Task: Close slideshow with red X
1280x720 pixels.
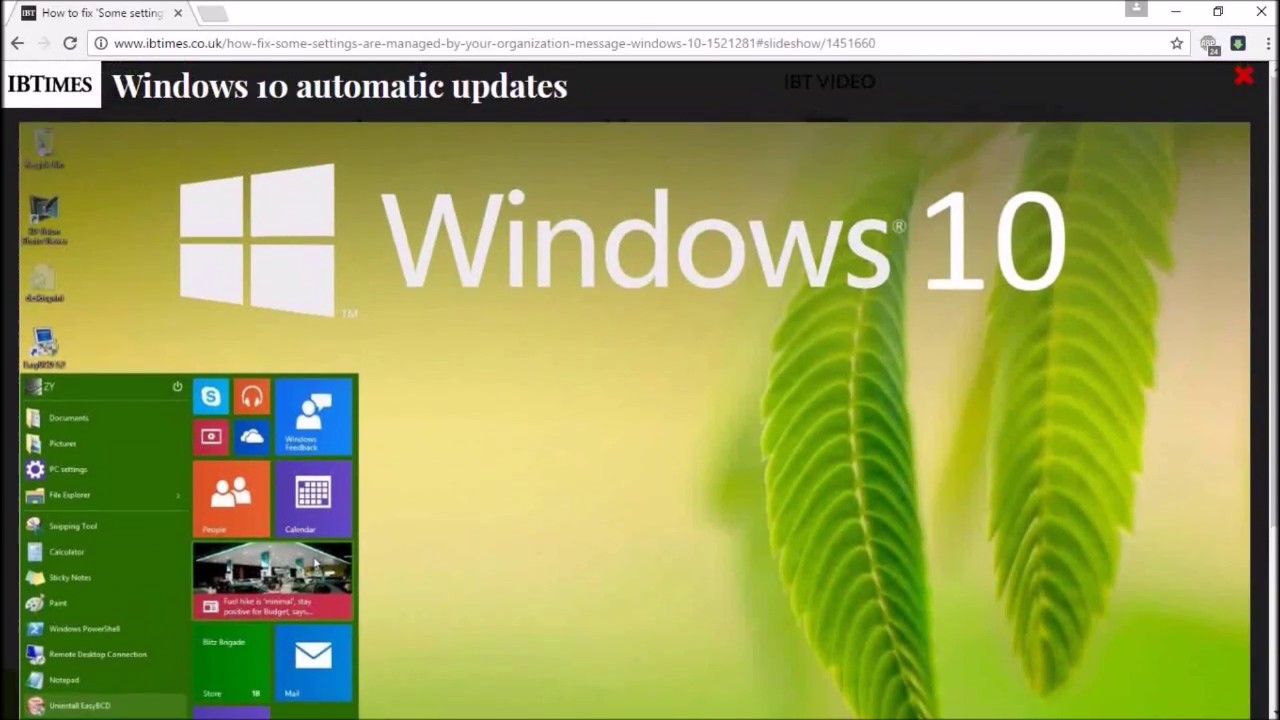Action: click(x=1244, y=76)
